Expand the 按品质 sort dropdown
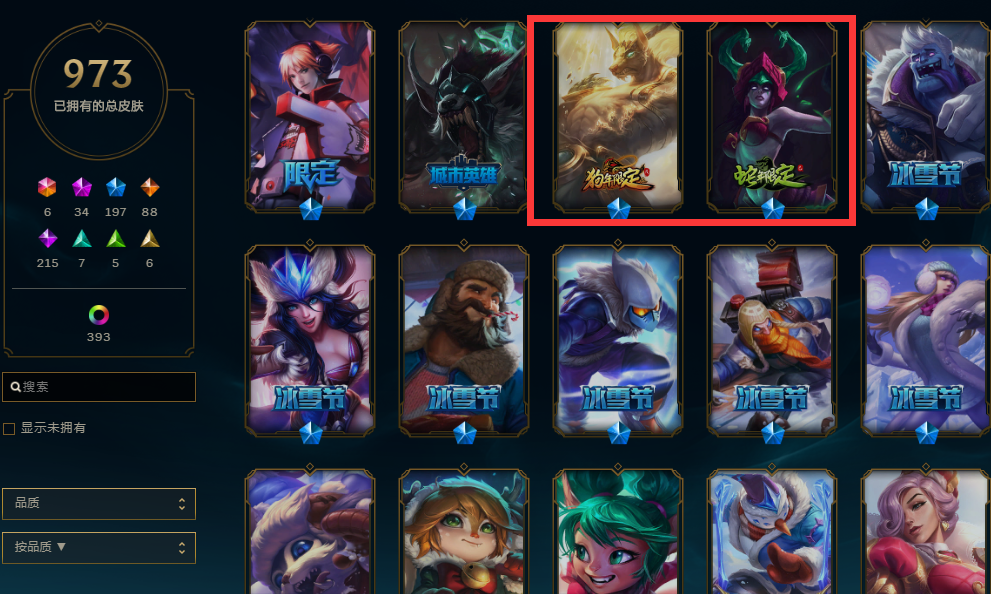 click(x=99, y=547)
